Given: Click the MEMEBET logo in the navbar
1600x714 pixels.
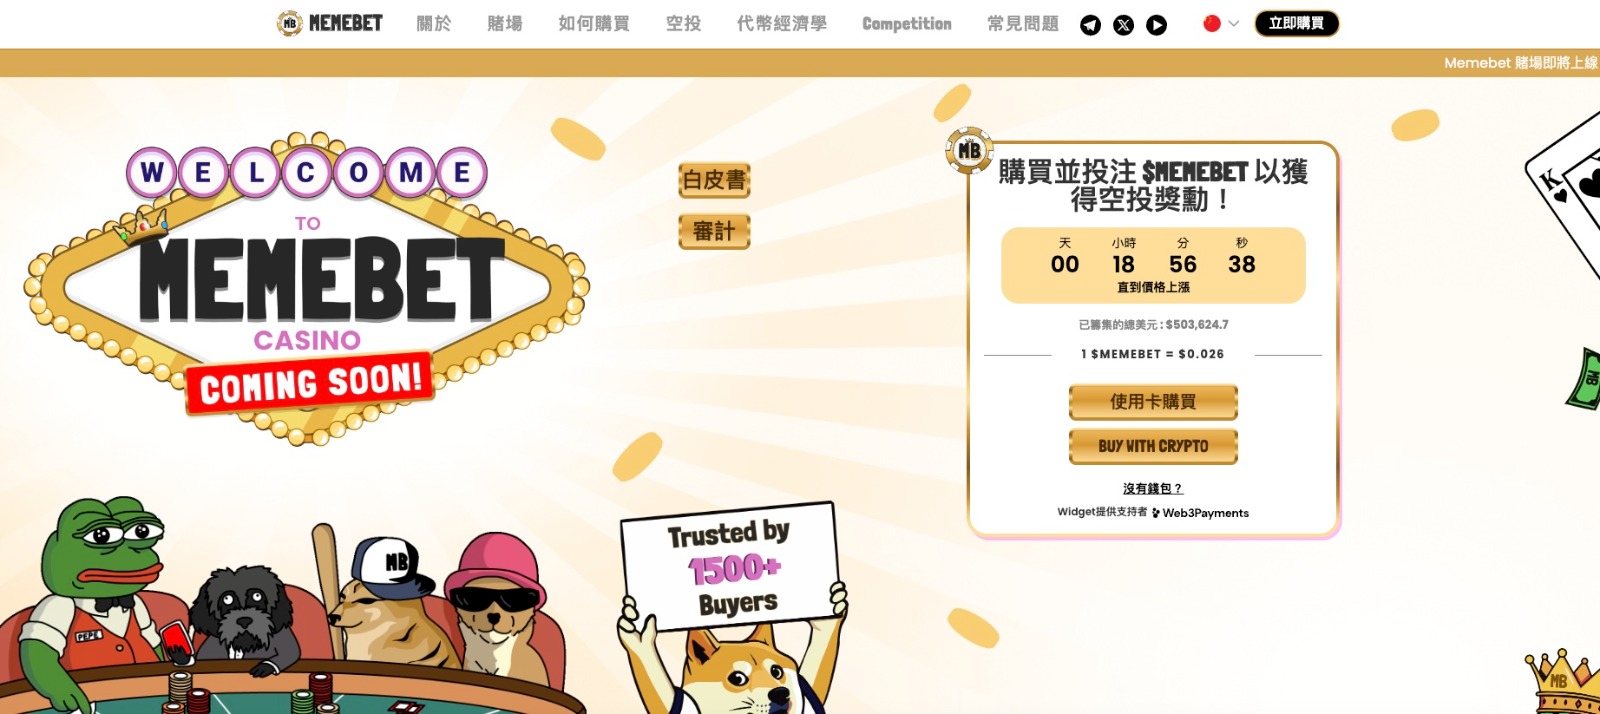Looking at the screenshot, I should coord(330,23).
